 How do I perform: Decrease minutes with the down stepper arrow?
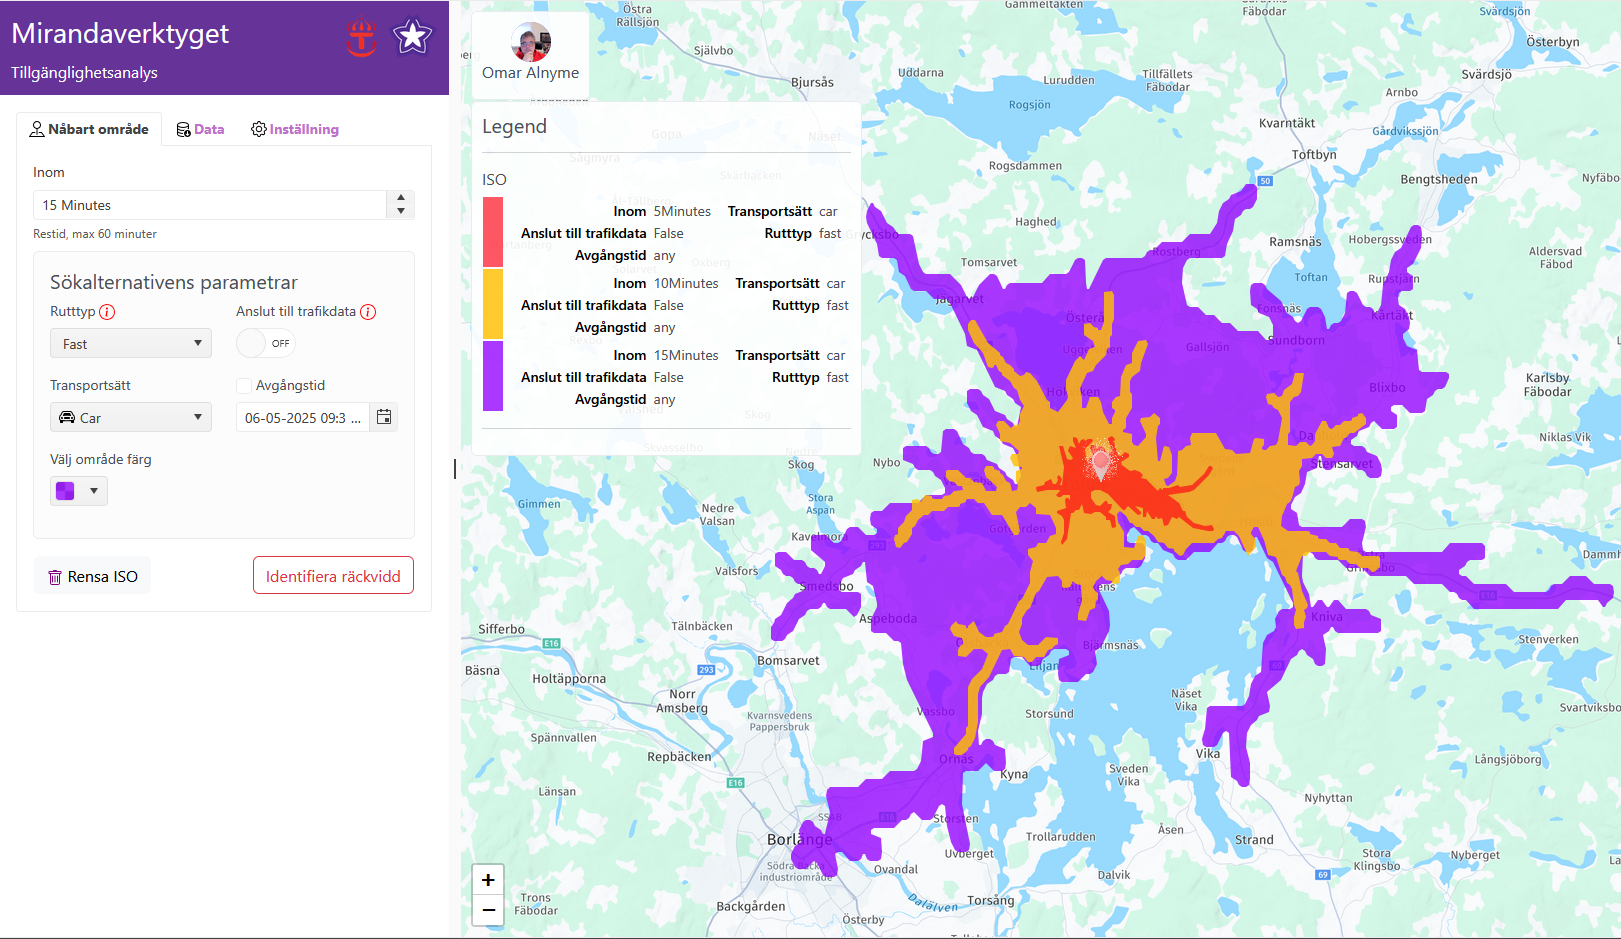(401, 211)
